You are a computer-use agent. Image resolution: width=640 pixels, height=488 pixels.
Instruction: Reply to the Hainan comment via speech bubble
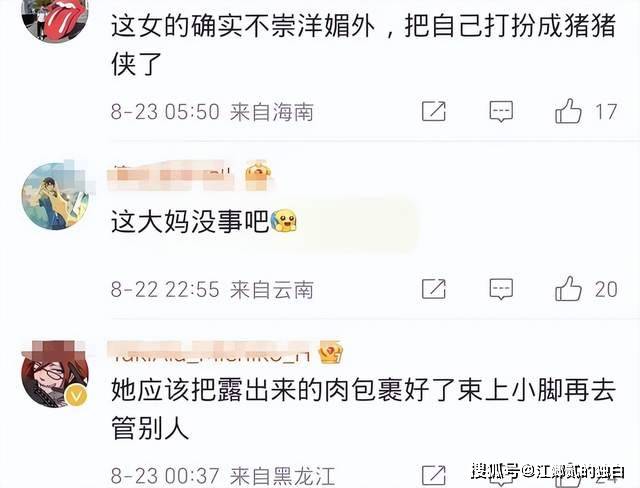coord(501,111)
